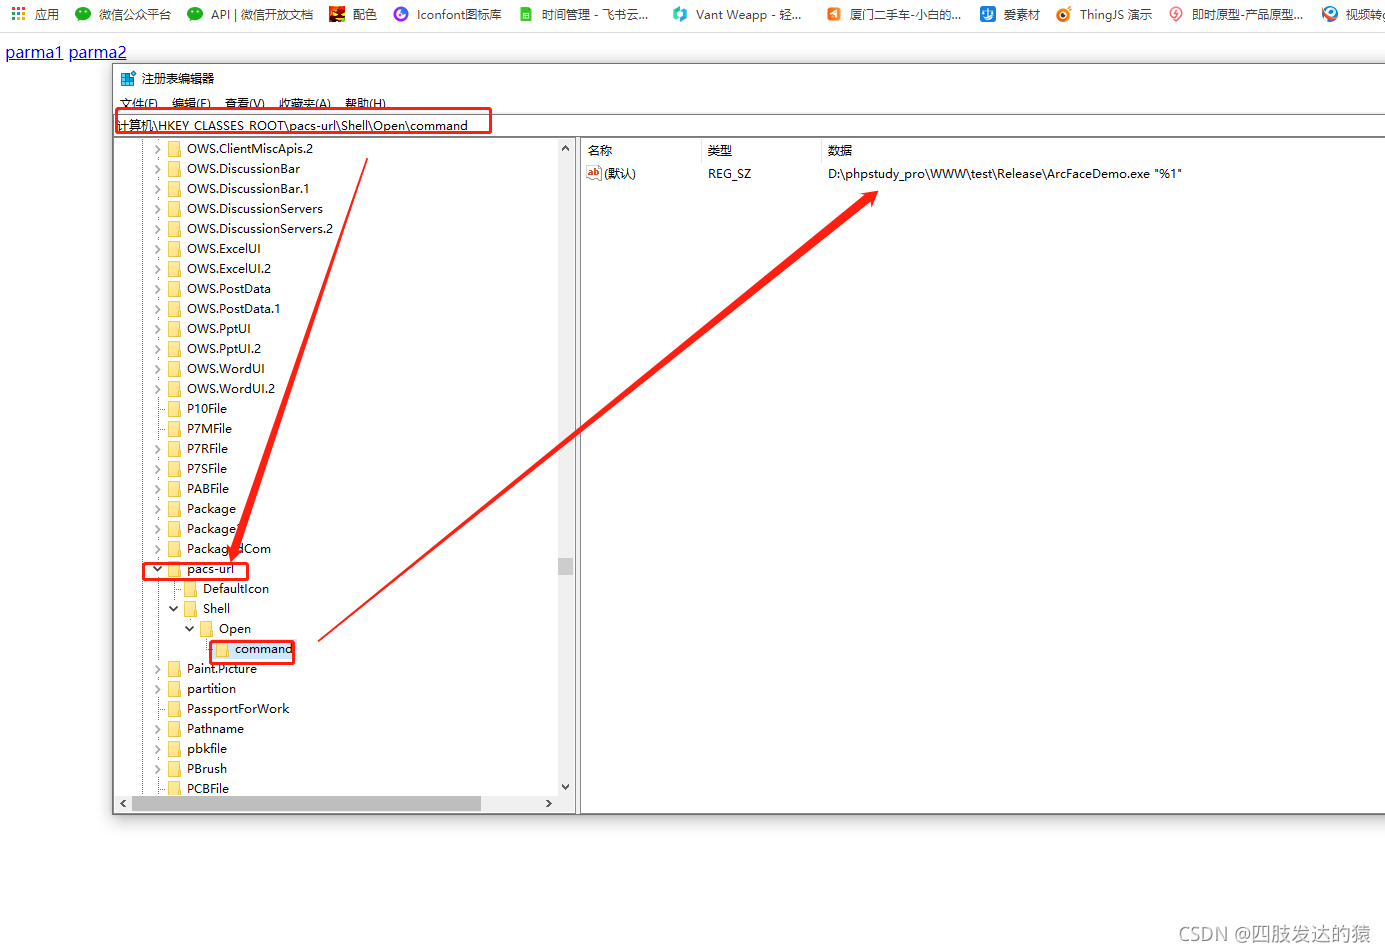Screen dimensions: 1385x952
Task: Select the pacs-url key
Action: coord(211,569)
